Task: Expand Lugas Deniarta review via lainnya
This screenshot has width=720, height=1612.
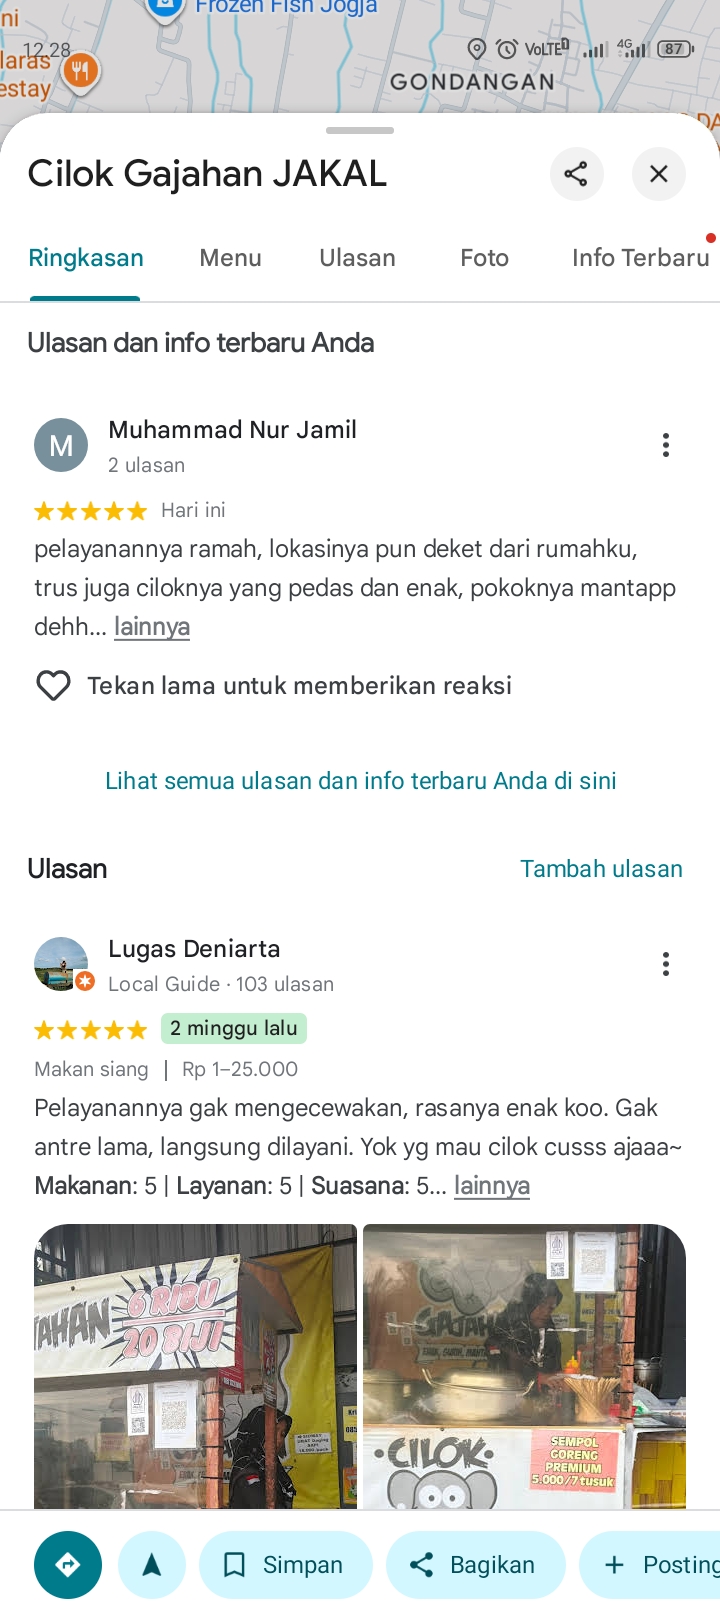Action: [492, 1186]
